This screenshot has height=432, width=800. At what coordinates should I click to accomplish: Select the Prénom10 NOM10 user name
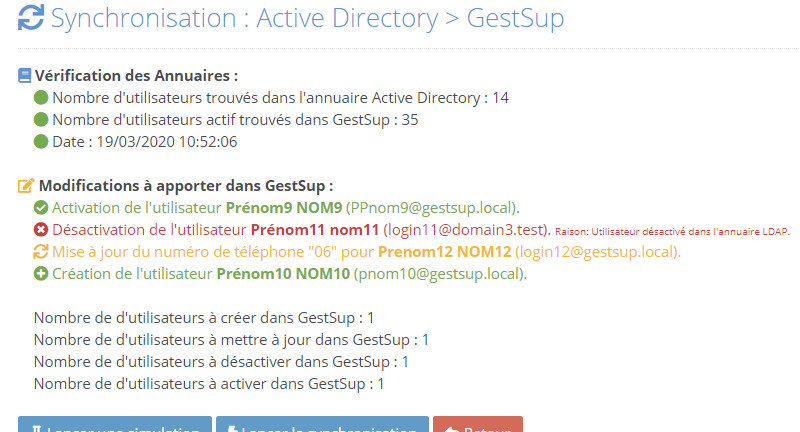(x=283, y=273)
